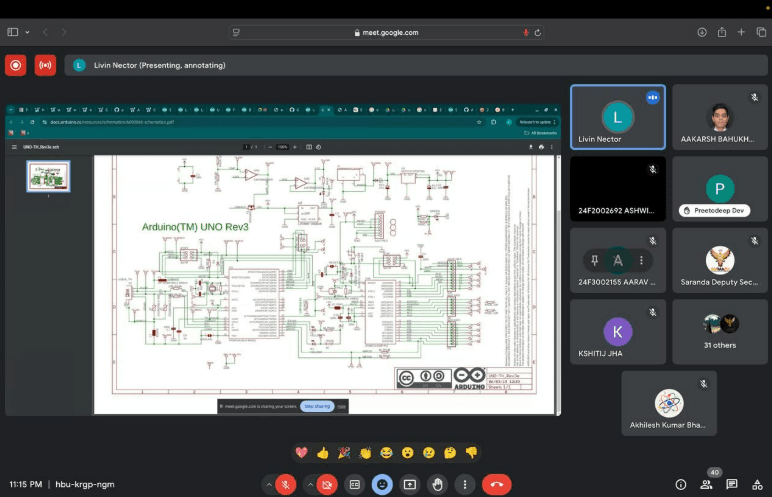Raise your hand in the meeting
The image size is (772, 497).
coord(437,485)
